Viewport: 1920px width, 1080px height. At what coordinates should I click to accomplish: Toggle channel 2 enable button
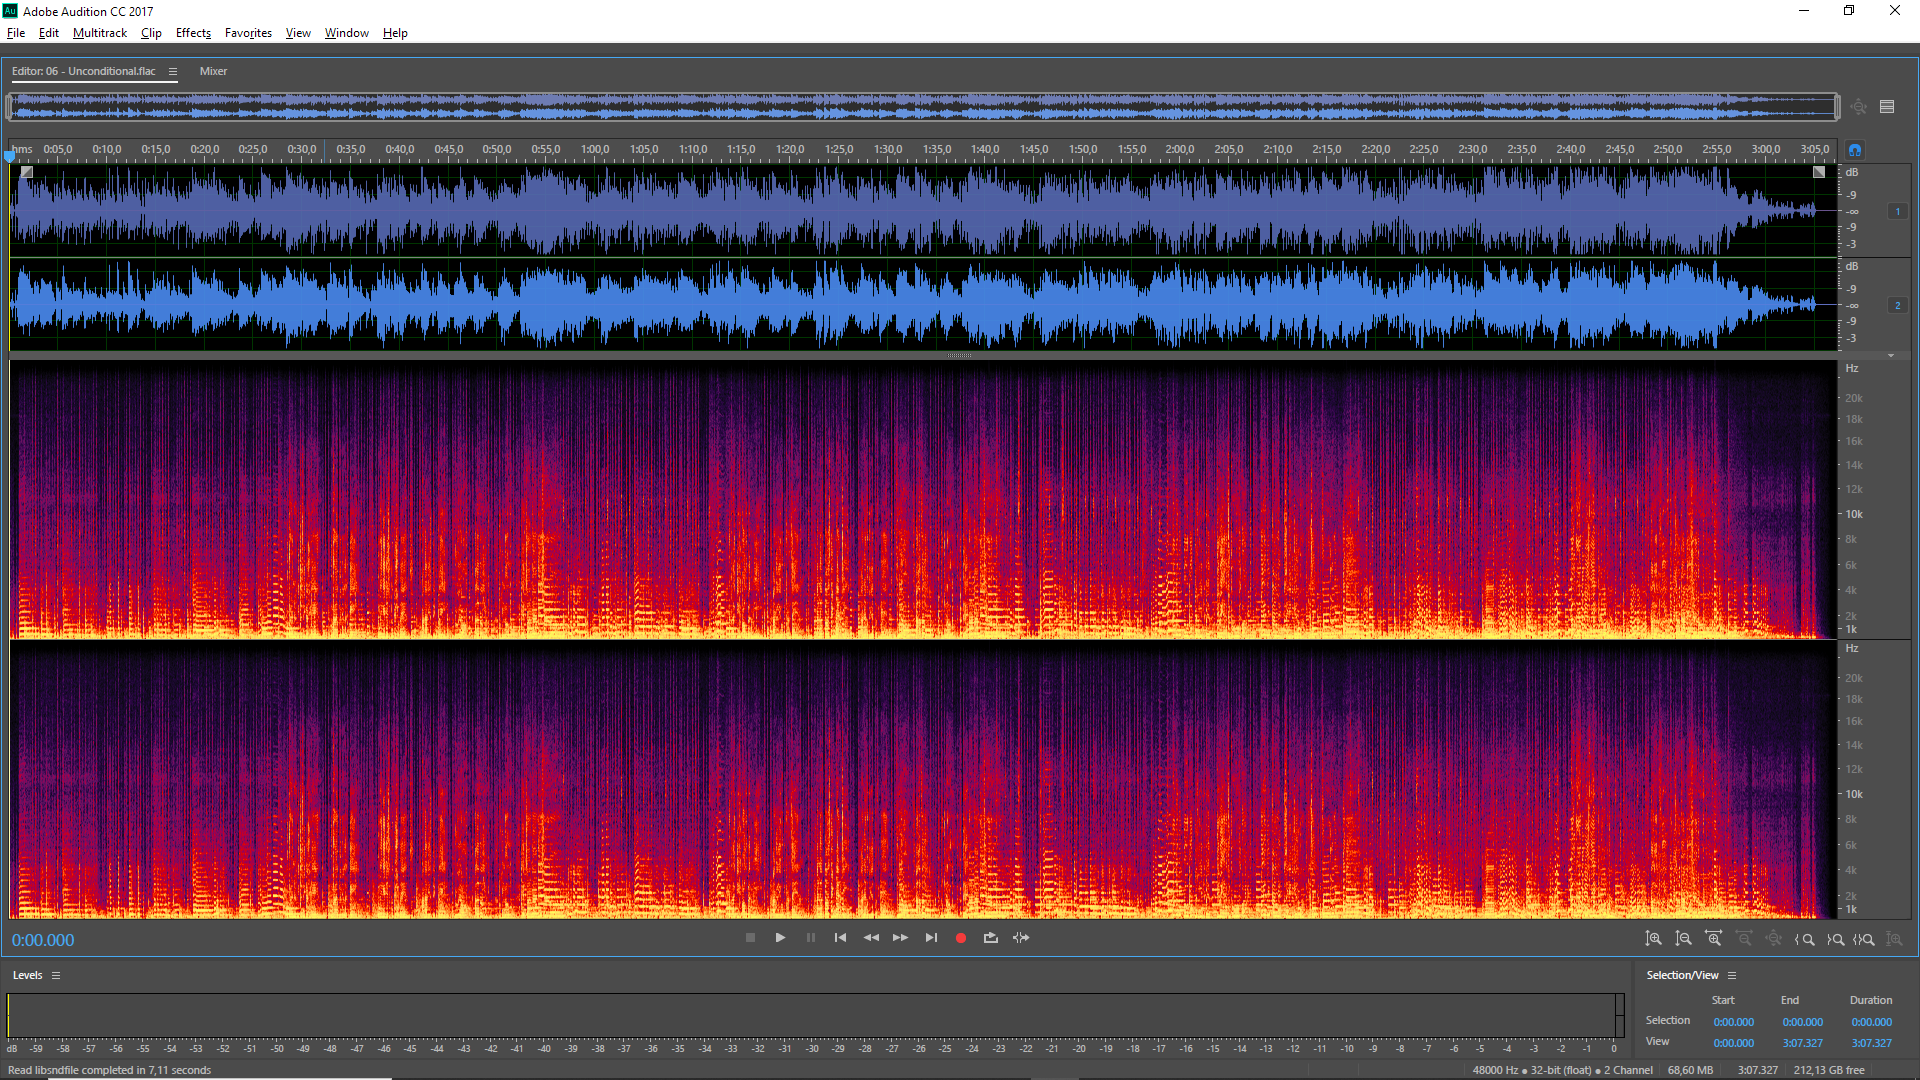point(1897,305)
